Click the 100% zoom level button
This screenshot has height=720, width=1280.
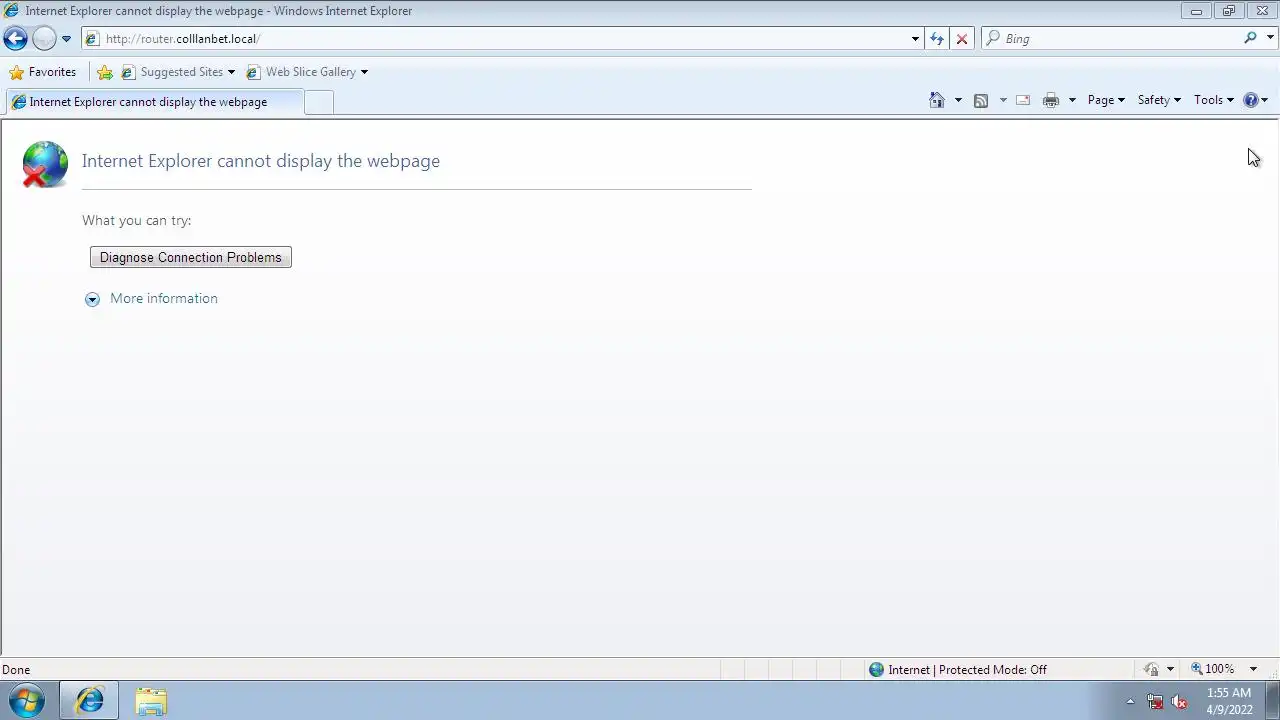click(1213, 669)
